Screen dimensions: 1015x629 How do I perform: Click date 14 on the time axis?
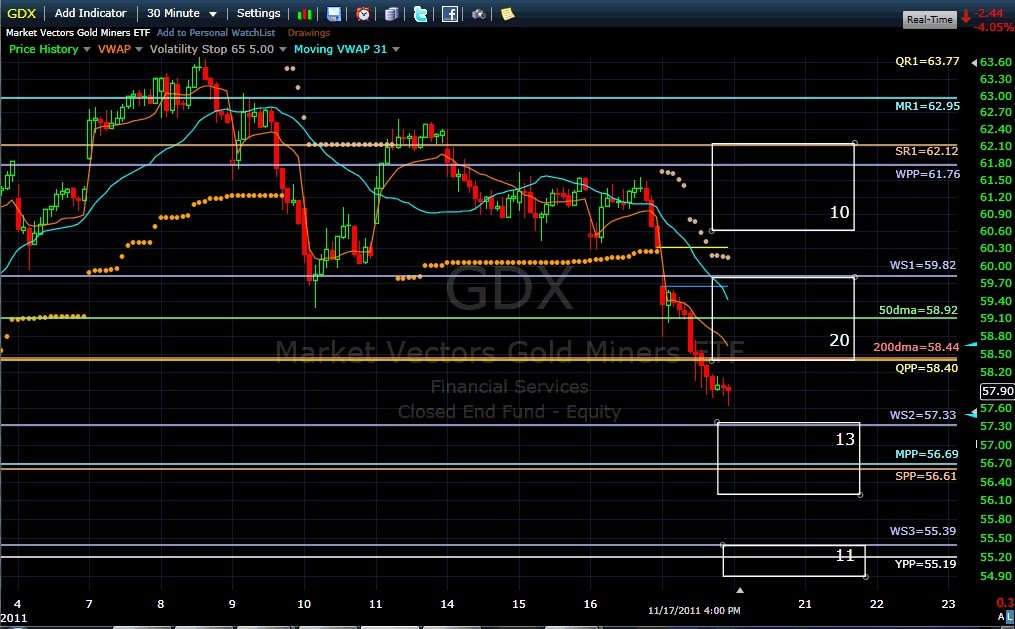447,604
